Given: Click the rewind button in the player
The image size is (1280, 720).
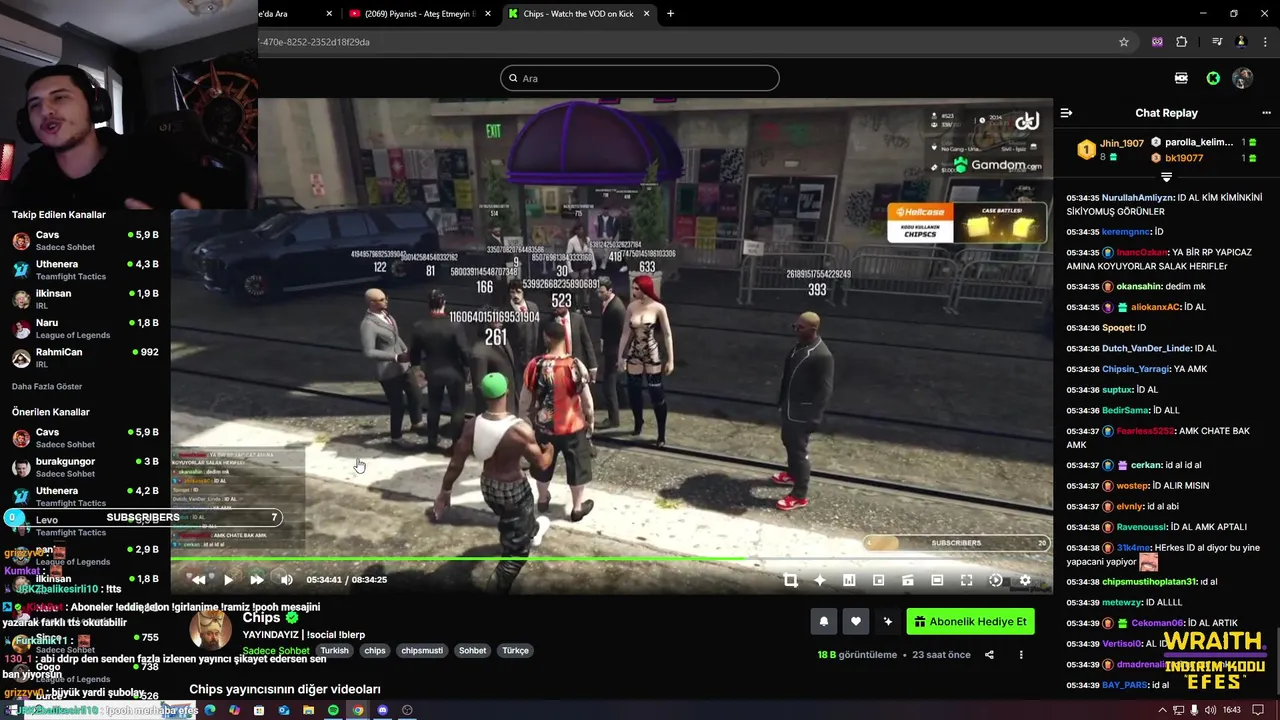Looking at the screenshot, I should 198,580.
